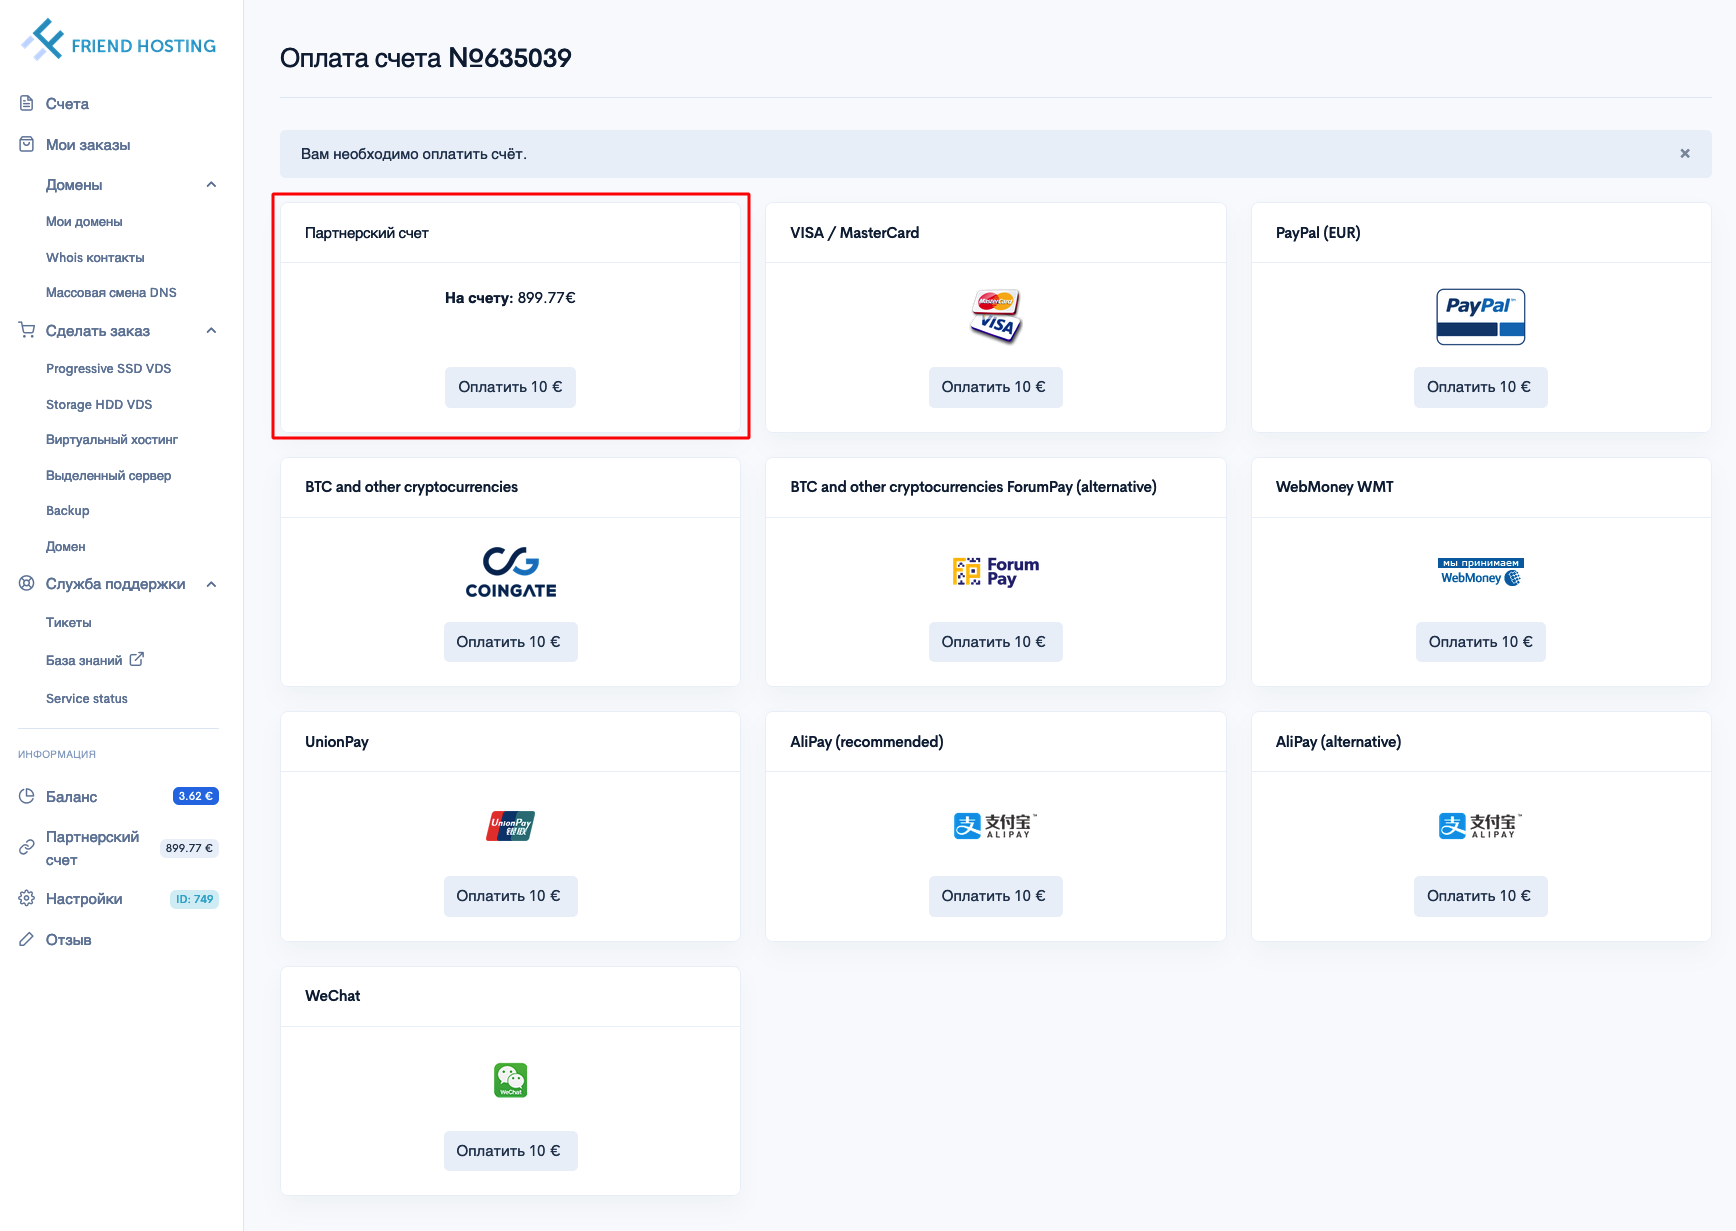
Task: Open Выделенный сервер
Action: 108,475
